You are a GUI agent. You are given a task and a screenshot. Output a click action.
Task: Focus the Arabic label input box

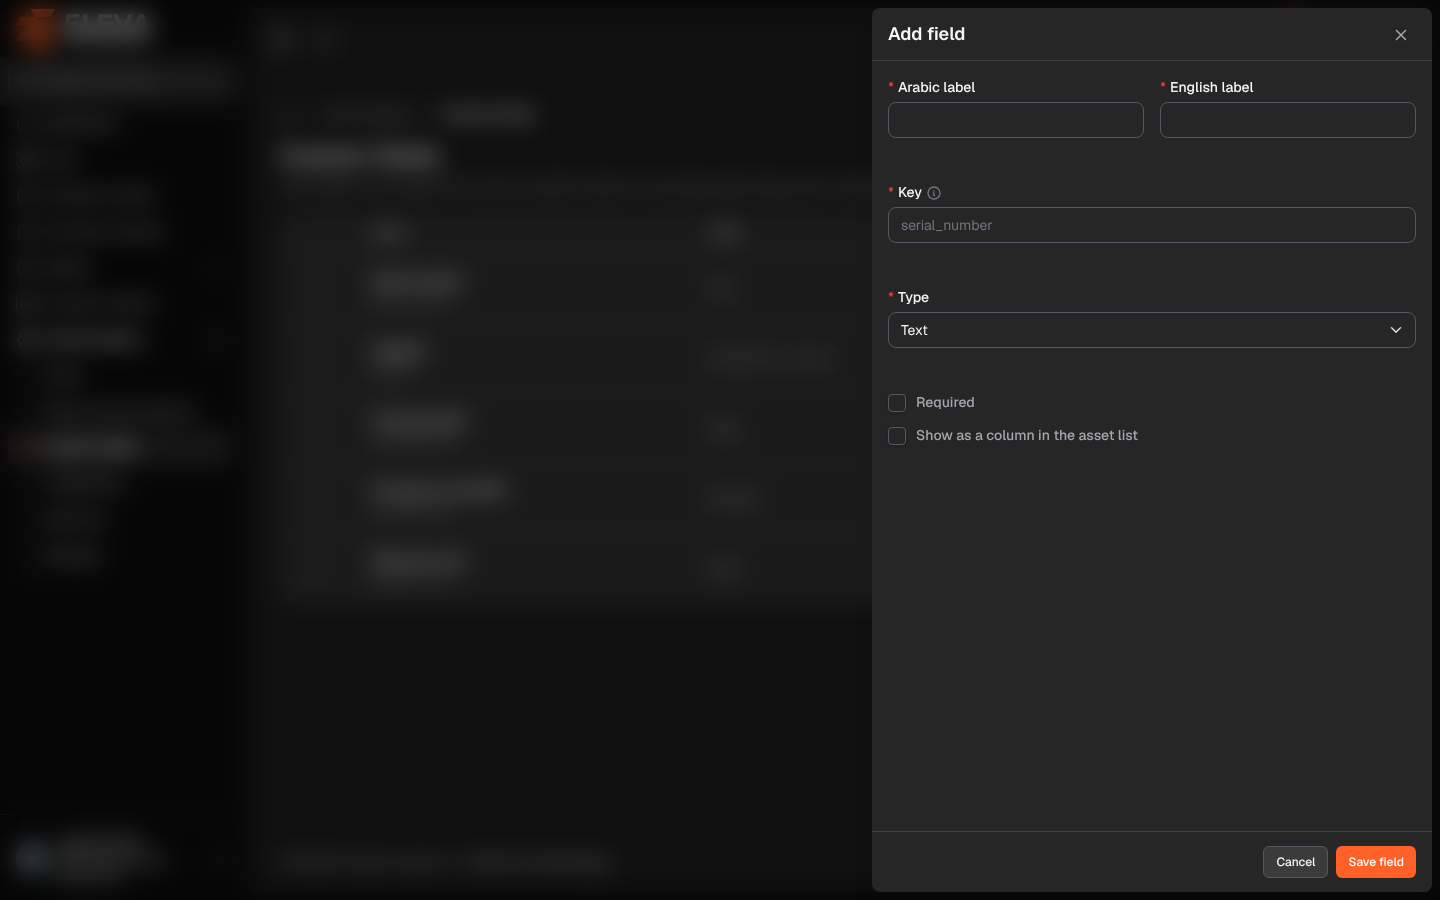1016,120
